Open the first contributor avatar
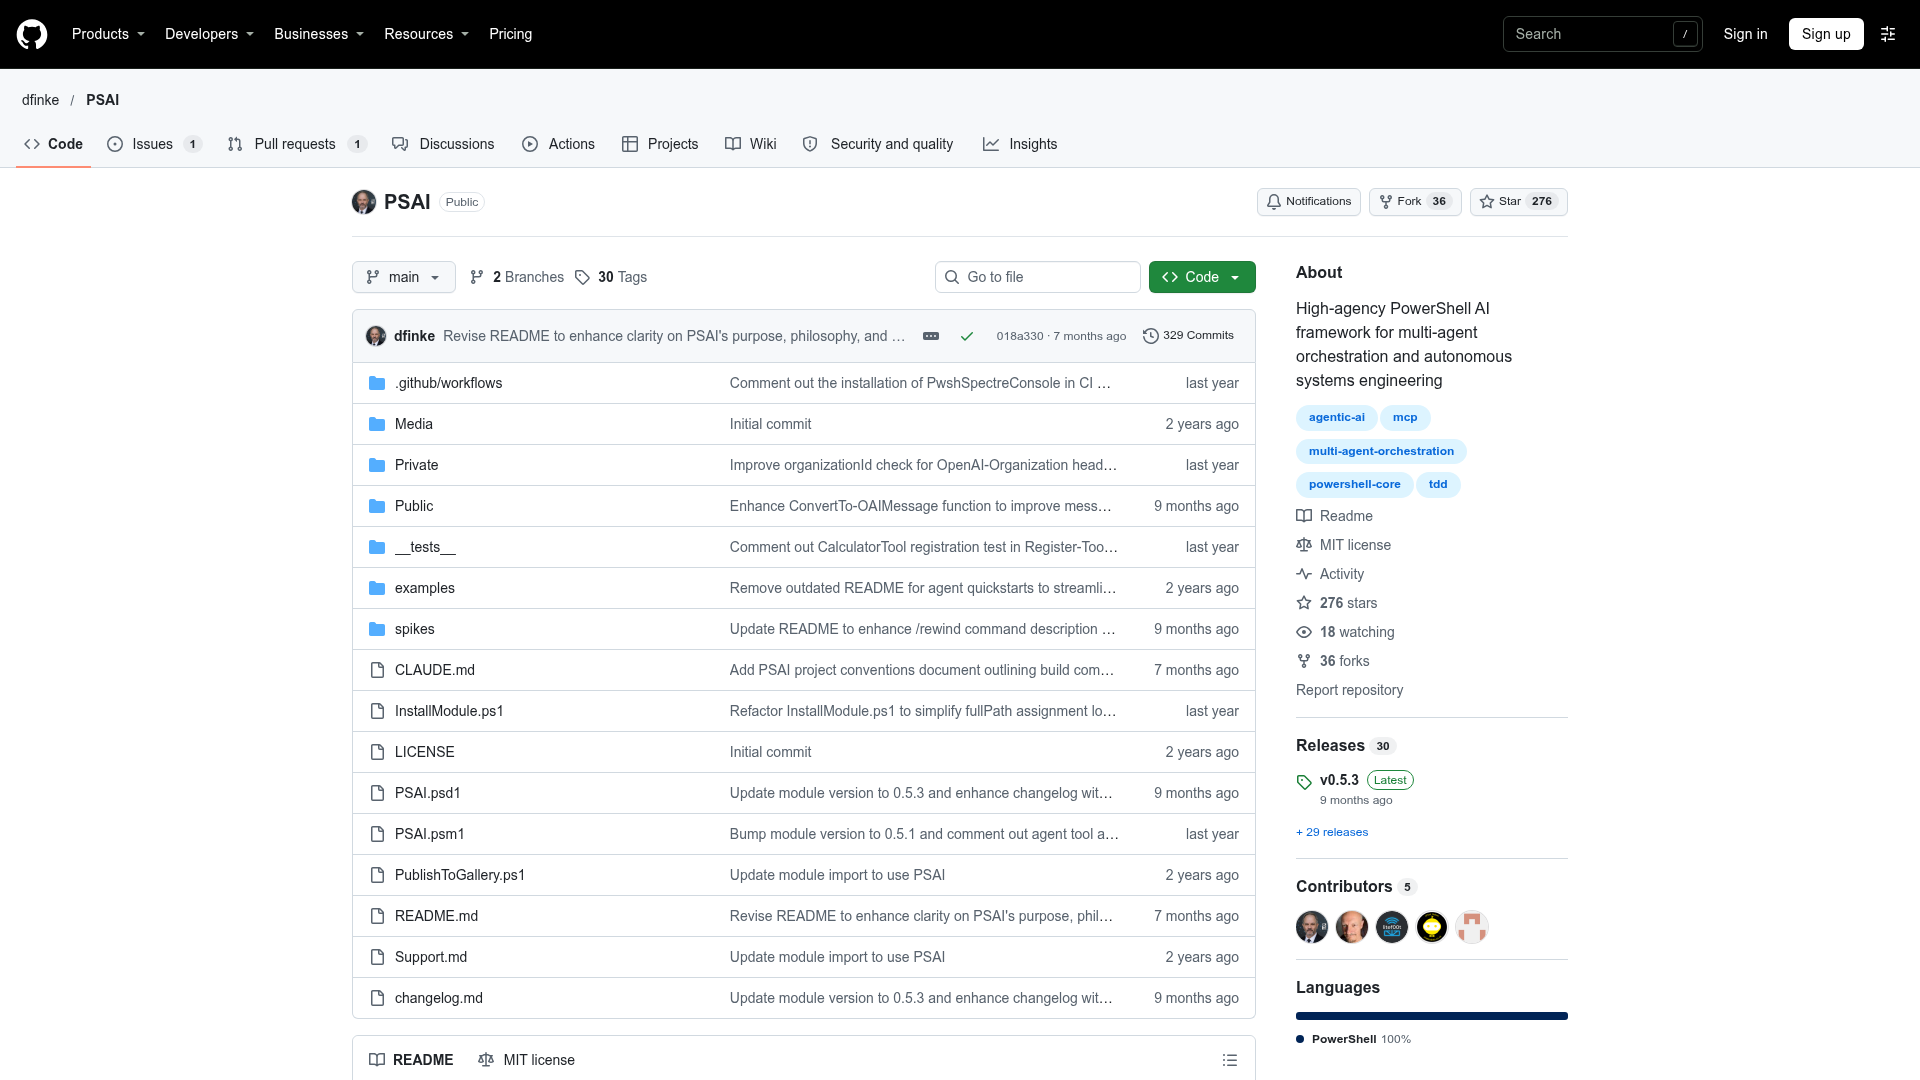 1312,927
